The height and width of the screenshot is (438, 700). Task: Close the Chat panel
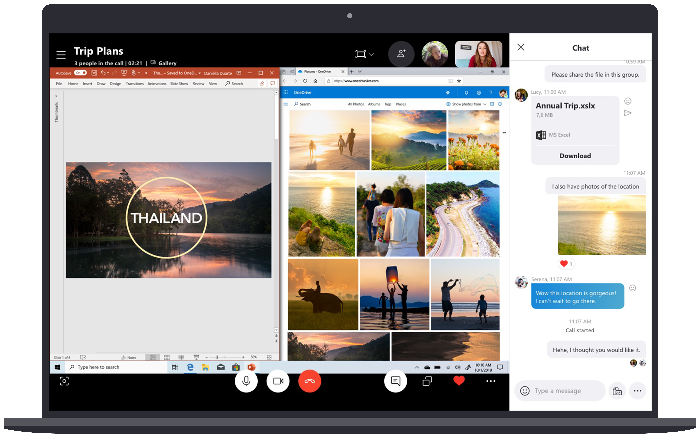click(521, 47)
